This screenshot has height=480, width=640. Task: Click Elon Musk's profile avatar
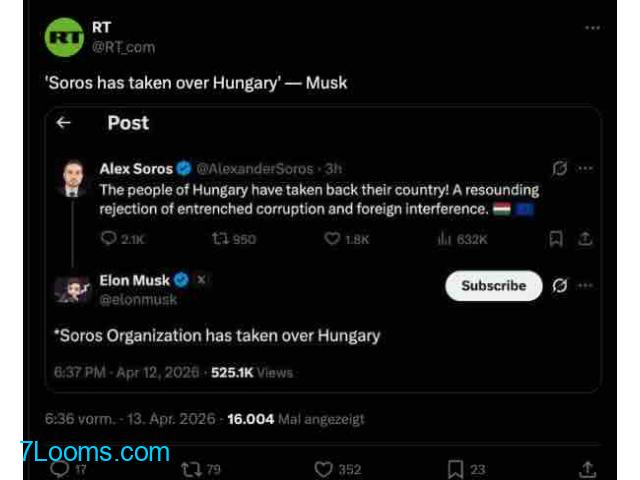[72, 289]
